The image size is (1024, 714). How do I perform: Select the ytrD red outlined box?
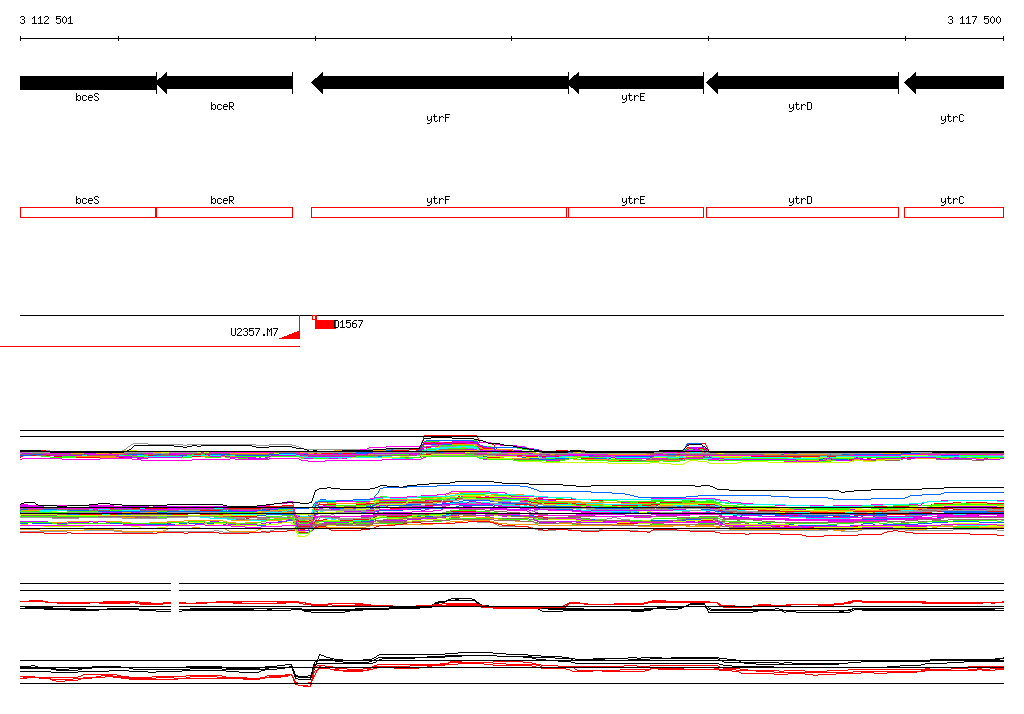(803, 212)
